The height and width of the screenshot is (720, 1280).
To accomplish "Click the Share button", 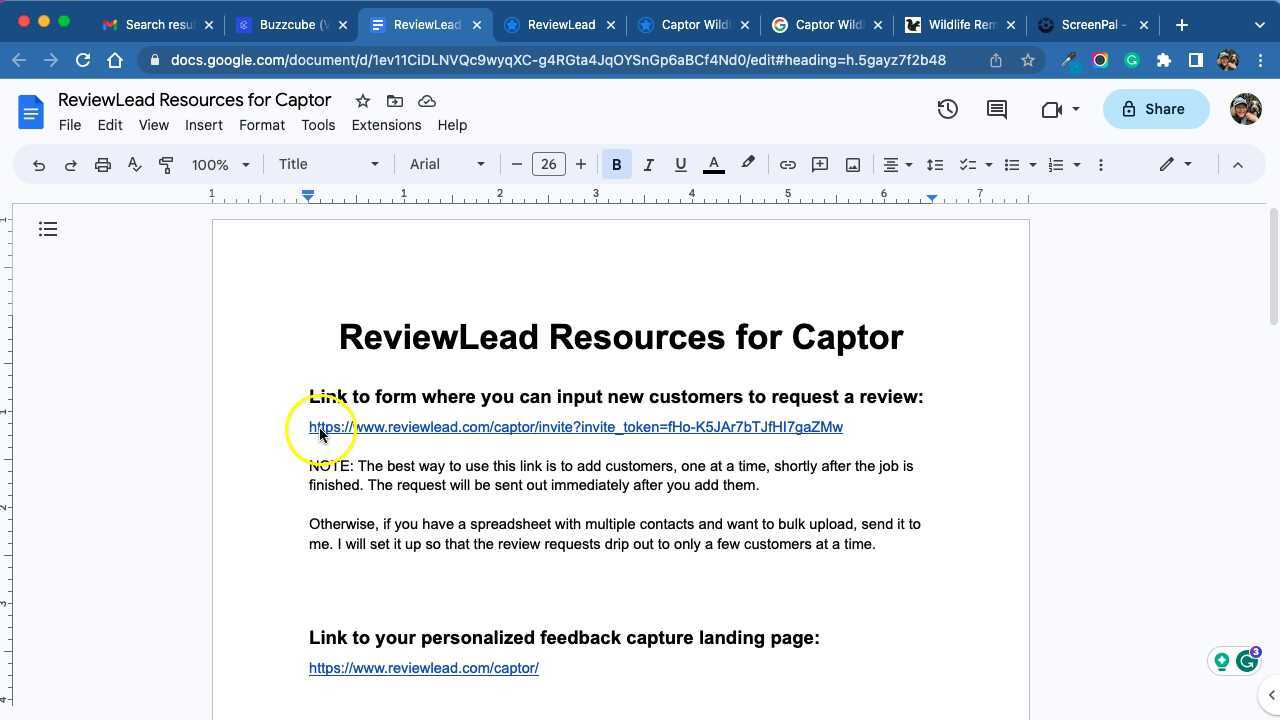I will point(1153,109).
